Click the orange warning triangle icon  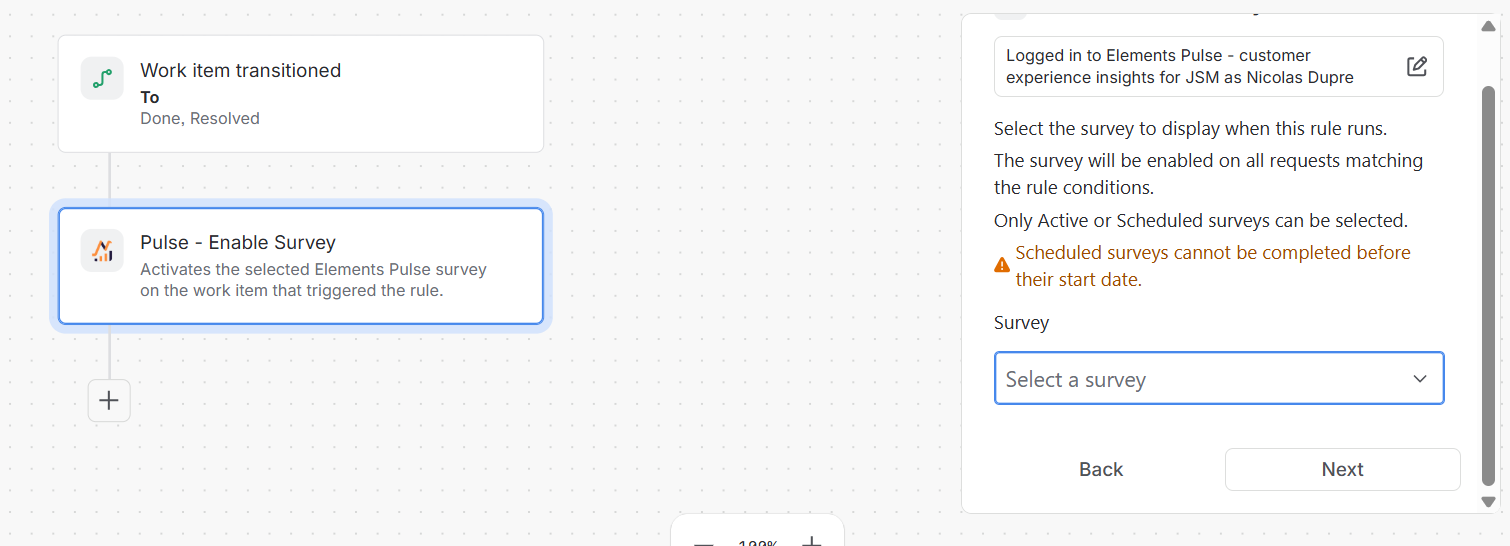pyautogui.click(x=1002, y=266)
